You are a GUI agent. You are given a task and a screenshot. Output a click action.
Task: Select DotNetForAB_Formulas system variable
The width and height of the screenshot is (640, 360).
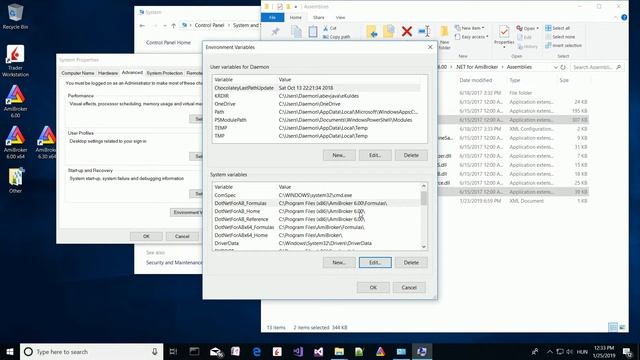[x=316, y=203]
